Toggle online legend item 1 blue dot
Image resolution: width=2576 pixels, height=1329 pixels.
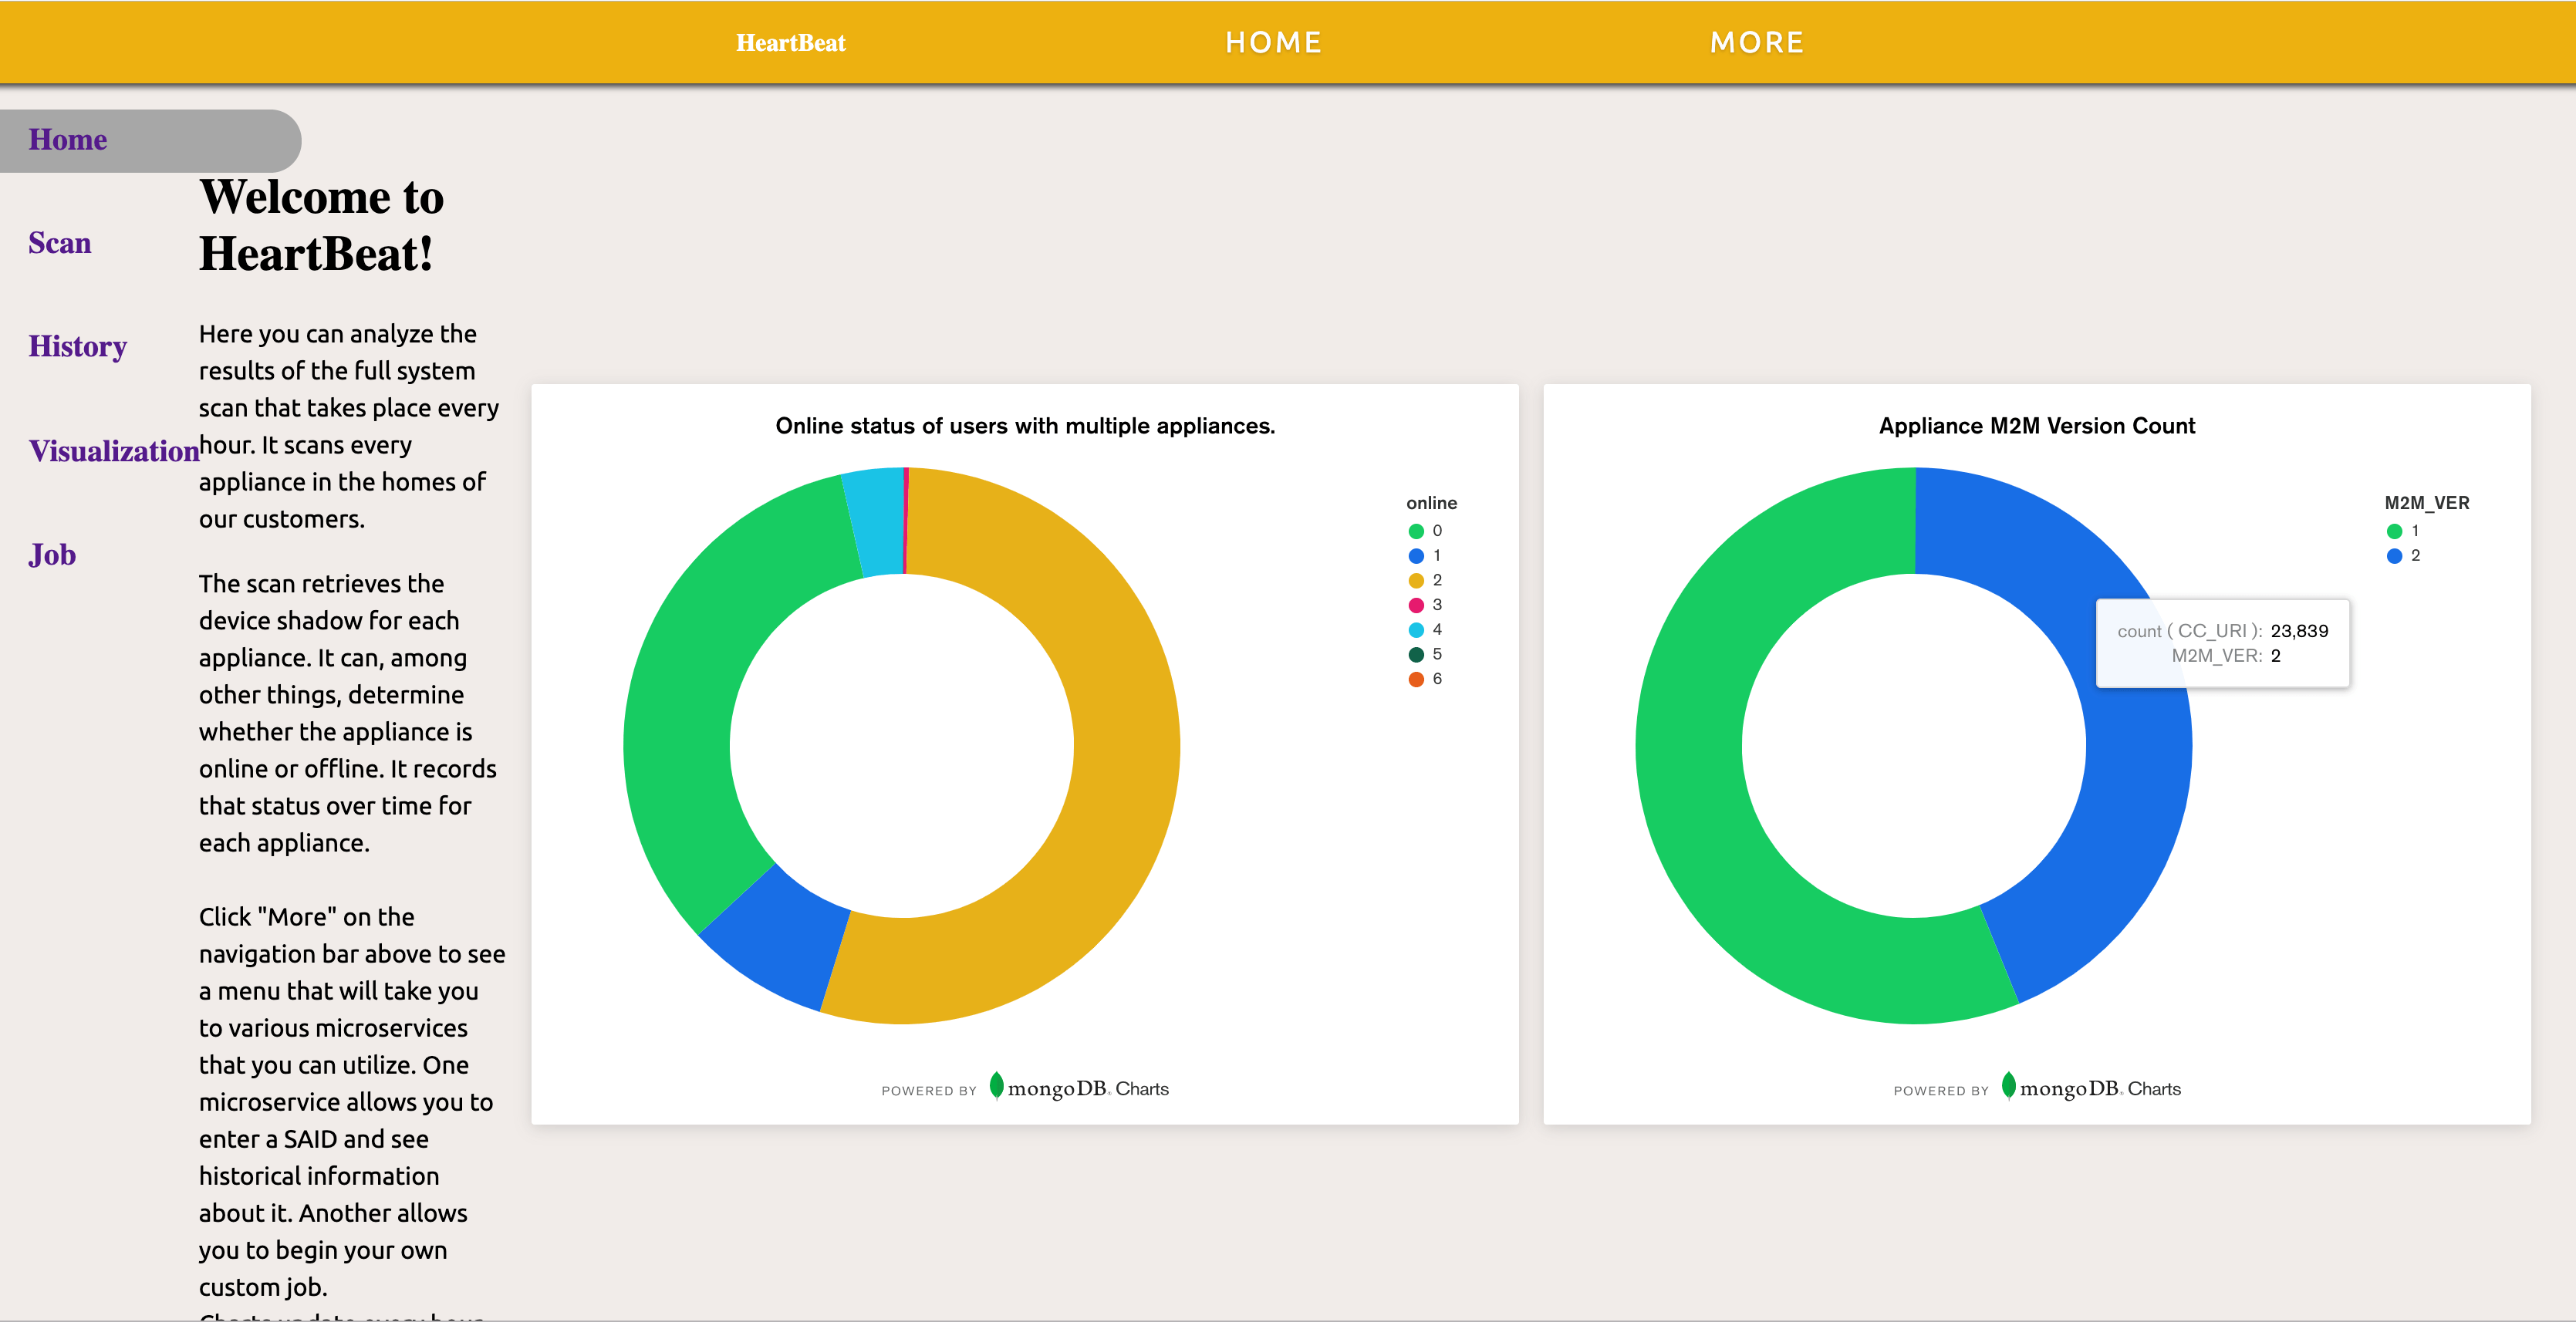pyautogui.click(x=1416, y=556)
